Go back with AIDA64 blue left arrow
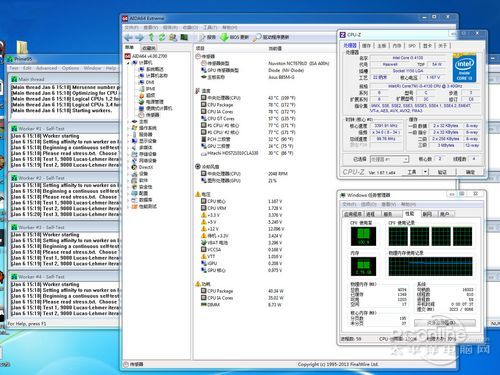Screen dimensions: 500x375 tap(129, 37)
